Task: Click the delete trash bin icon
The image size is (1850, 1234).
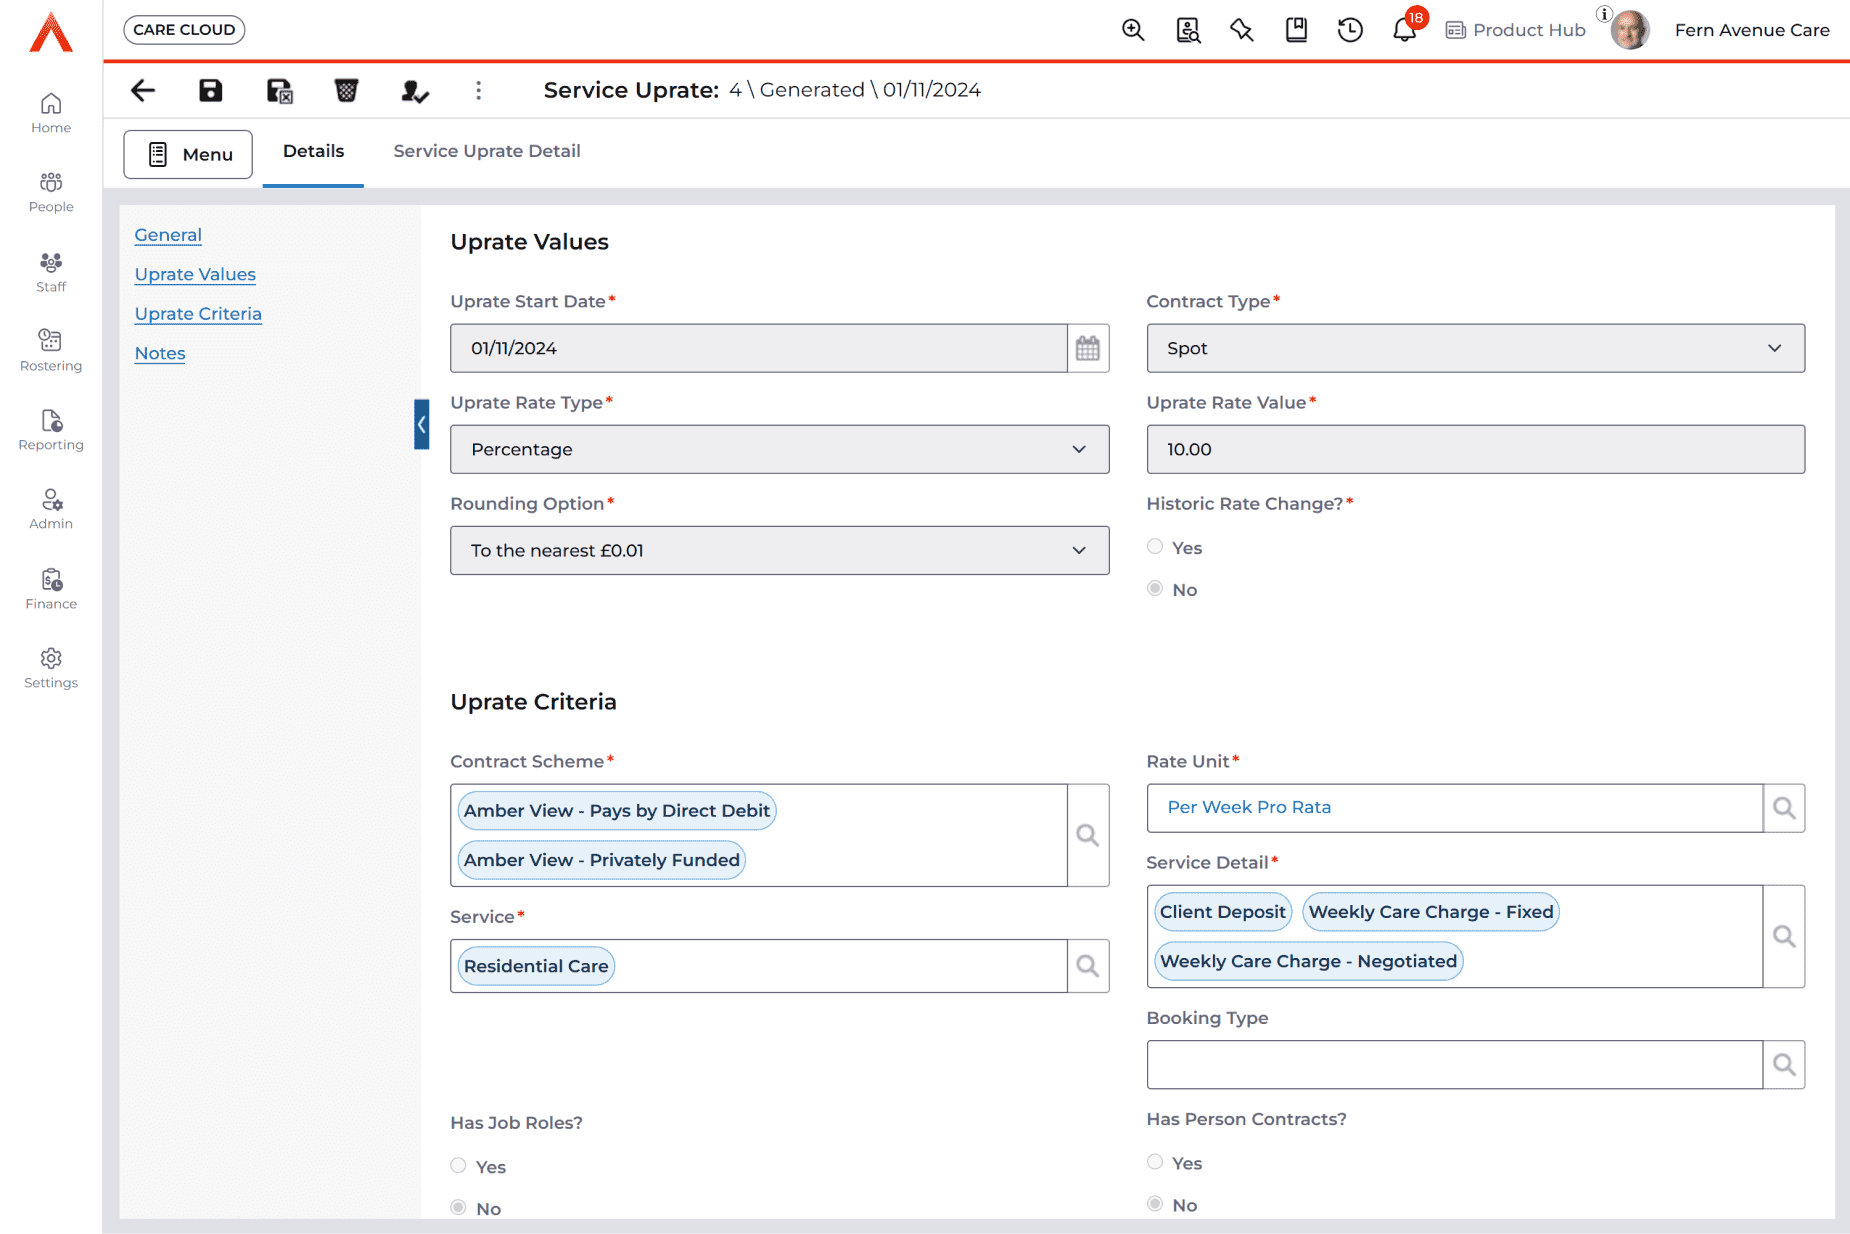Action: (346, 91)
